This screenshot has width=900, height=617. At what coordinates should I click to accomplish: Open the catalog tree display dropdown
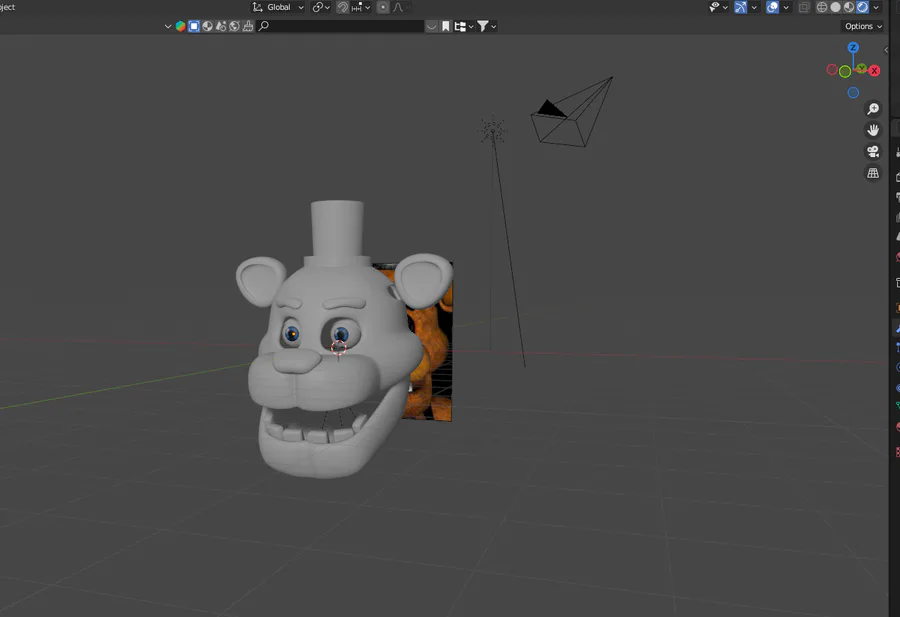click(x=464, y=26)
